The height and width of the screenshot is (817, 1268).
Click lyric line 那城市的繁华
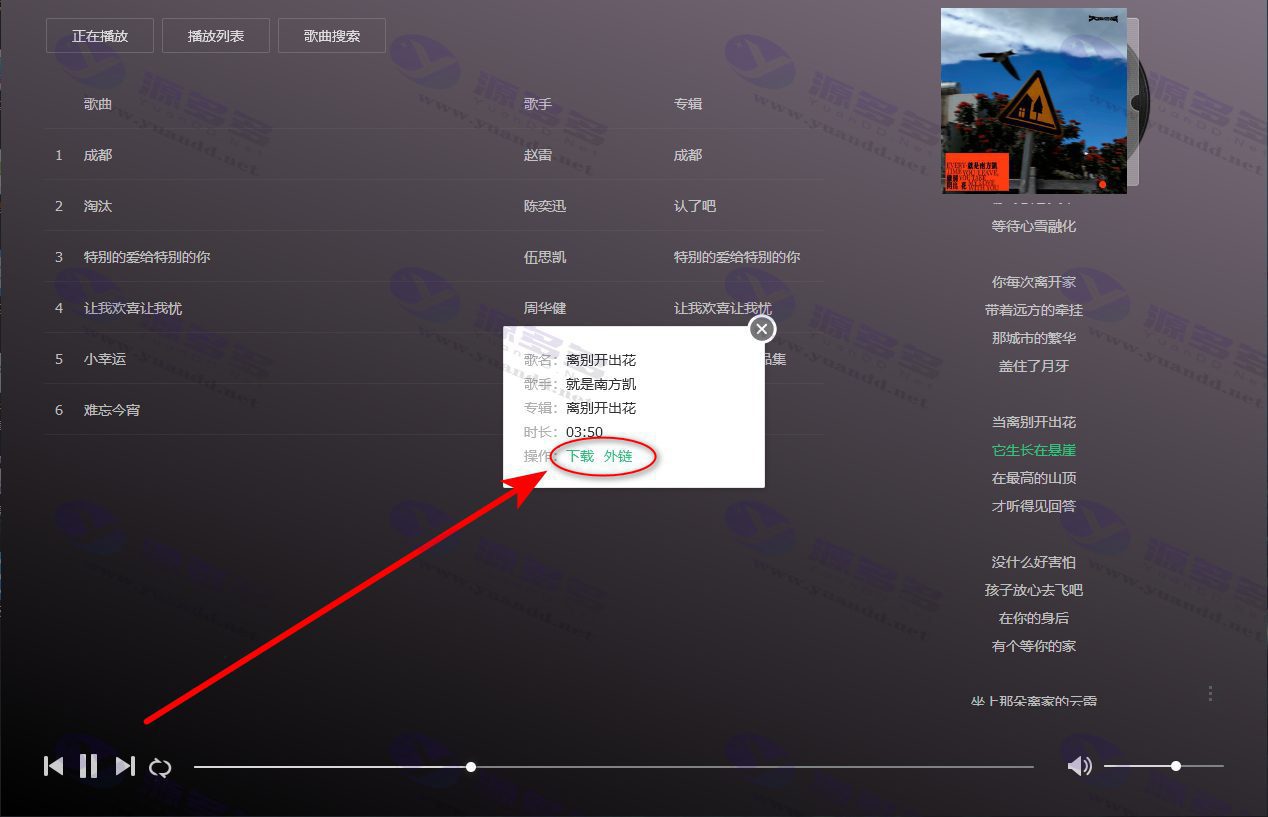click(x=1034, y=338)
